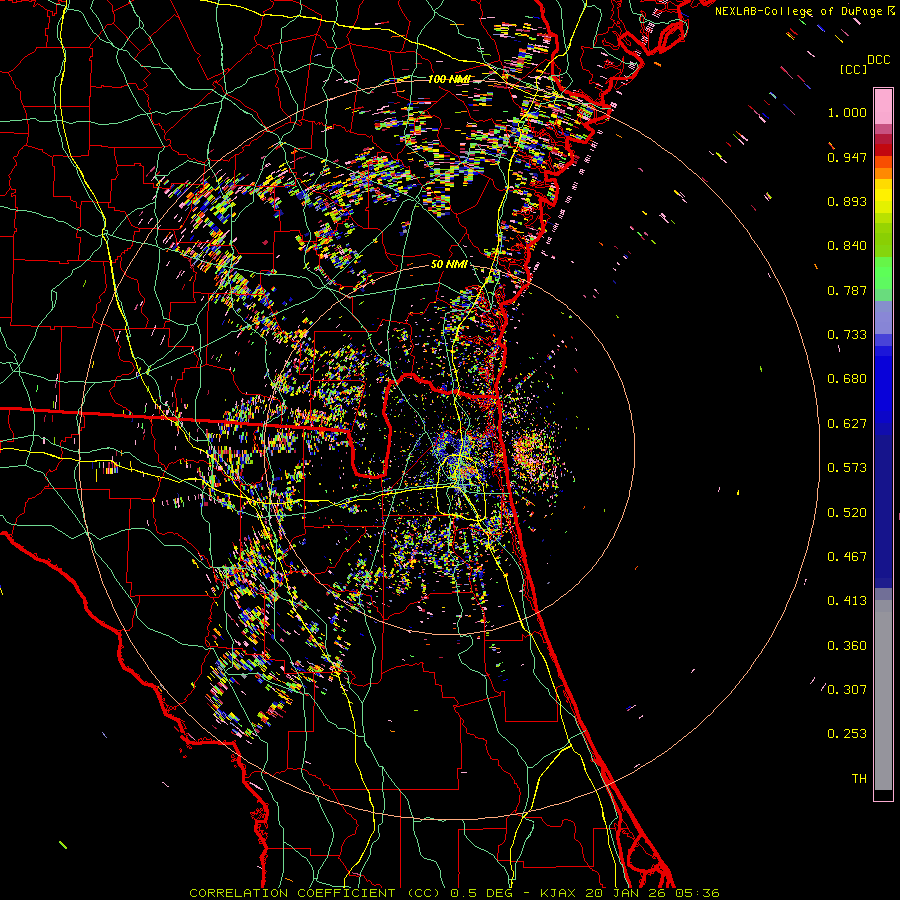Click the 0.360 scale value
900x900 pixels.
click(x=847, y=646)
